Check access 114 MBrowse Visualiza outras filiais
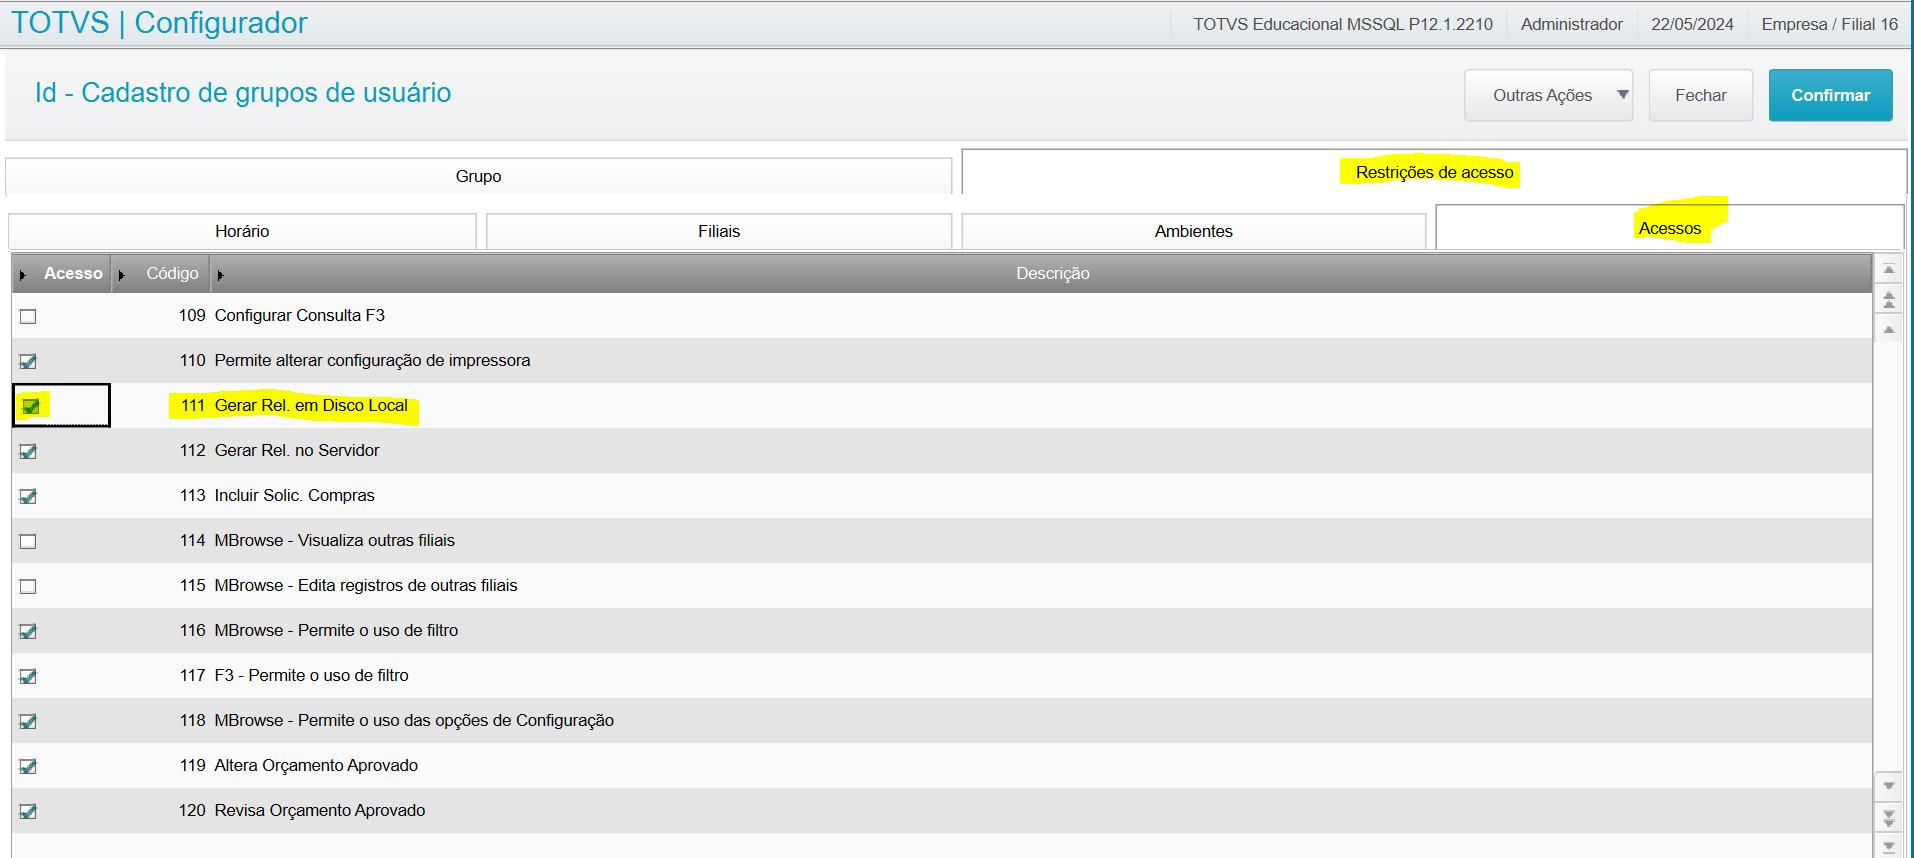Screen dimensions: 1914x858 (x=28, y=541)
